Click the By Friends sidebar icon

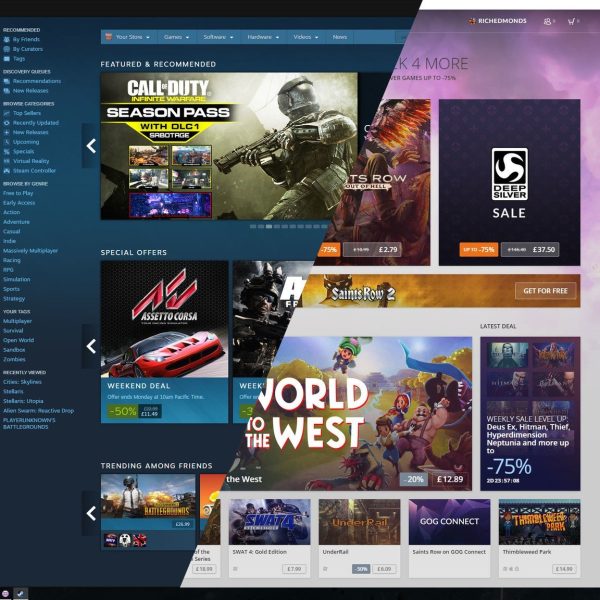(x=7, y=39)
